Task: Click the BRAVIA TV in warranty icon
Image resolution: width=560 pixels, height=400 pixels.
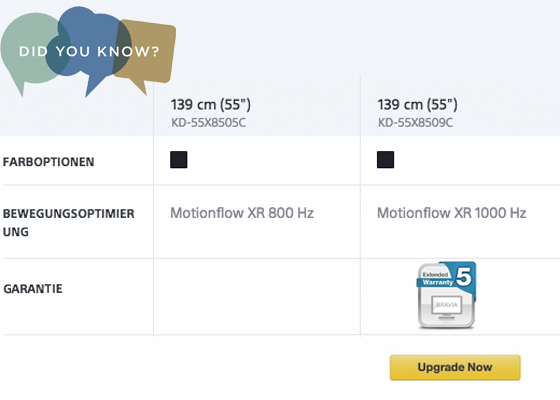Action: point(446,308)
